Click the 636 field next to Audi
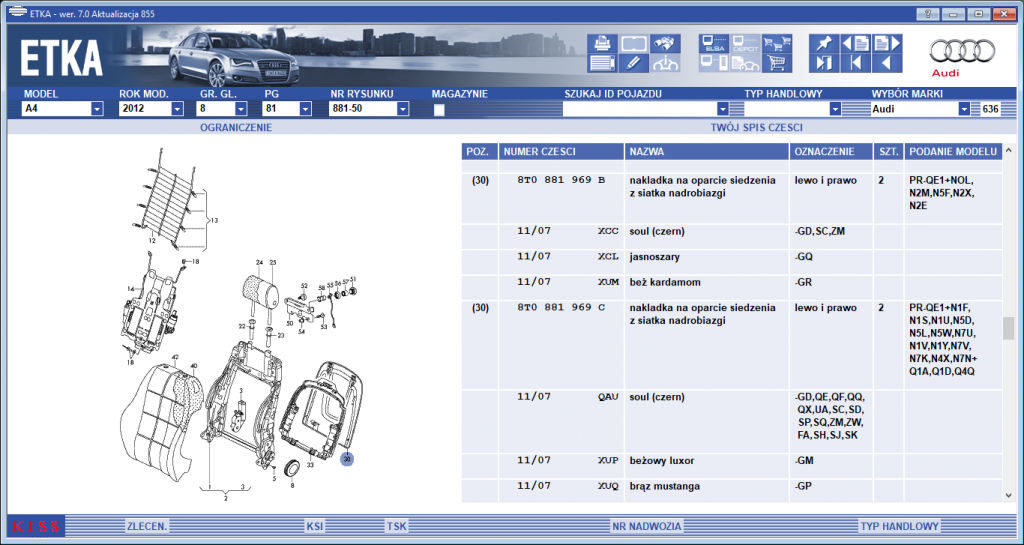 990,109
